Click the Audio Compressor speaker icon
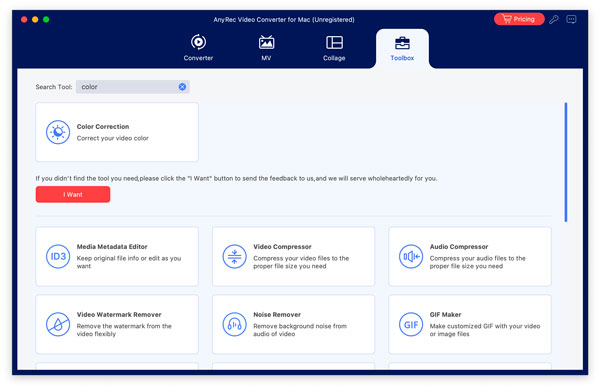Viewport: 600px width, 389px height. click(x=411, y=256)
